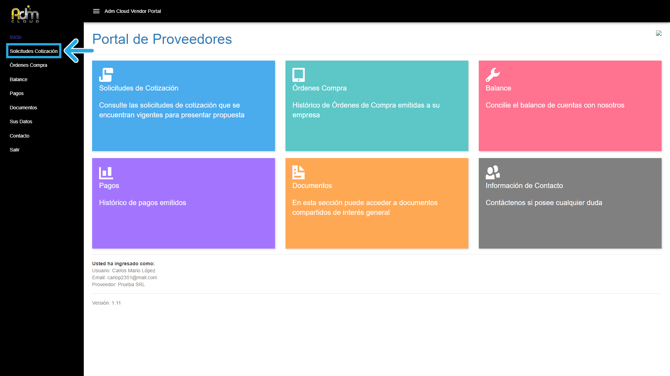Click the 'Usted ha ingresado como' label
This screenshot has width=670, height=376.
123,264
